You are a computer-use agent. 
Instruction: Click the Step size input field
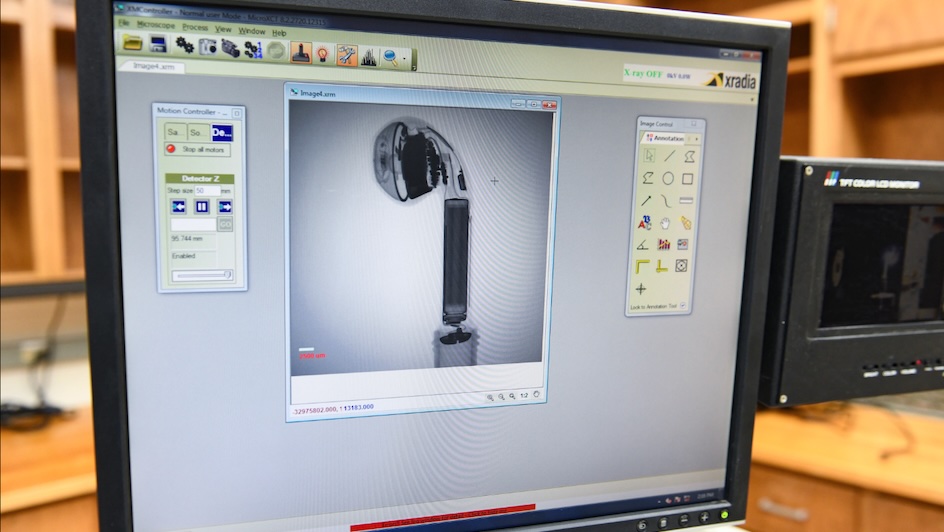(207, 190)
